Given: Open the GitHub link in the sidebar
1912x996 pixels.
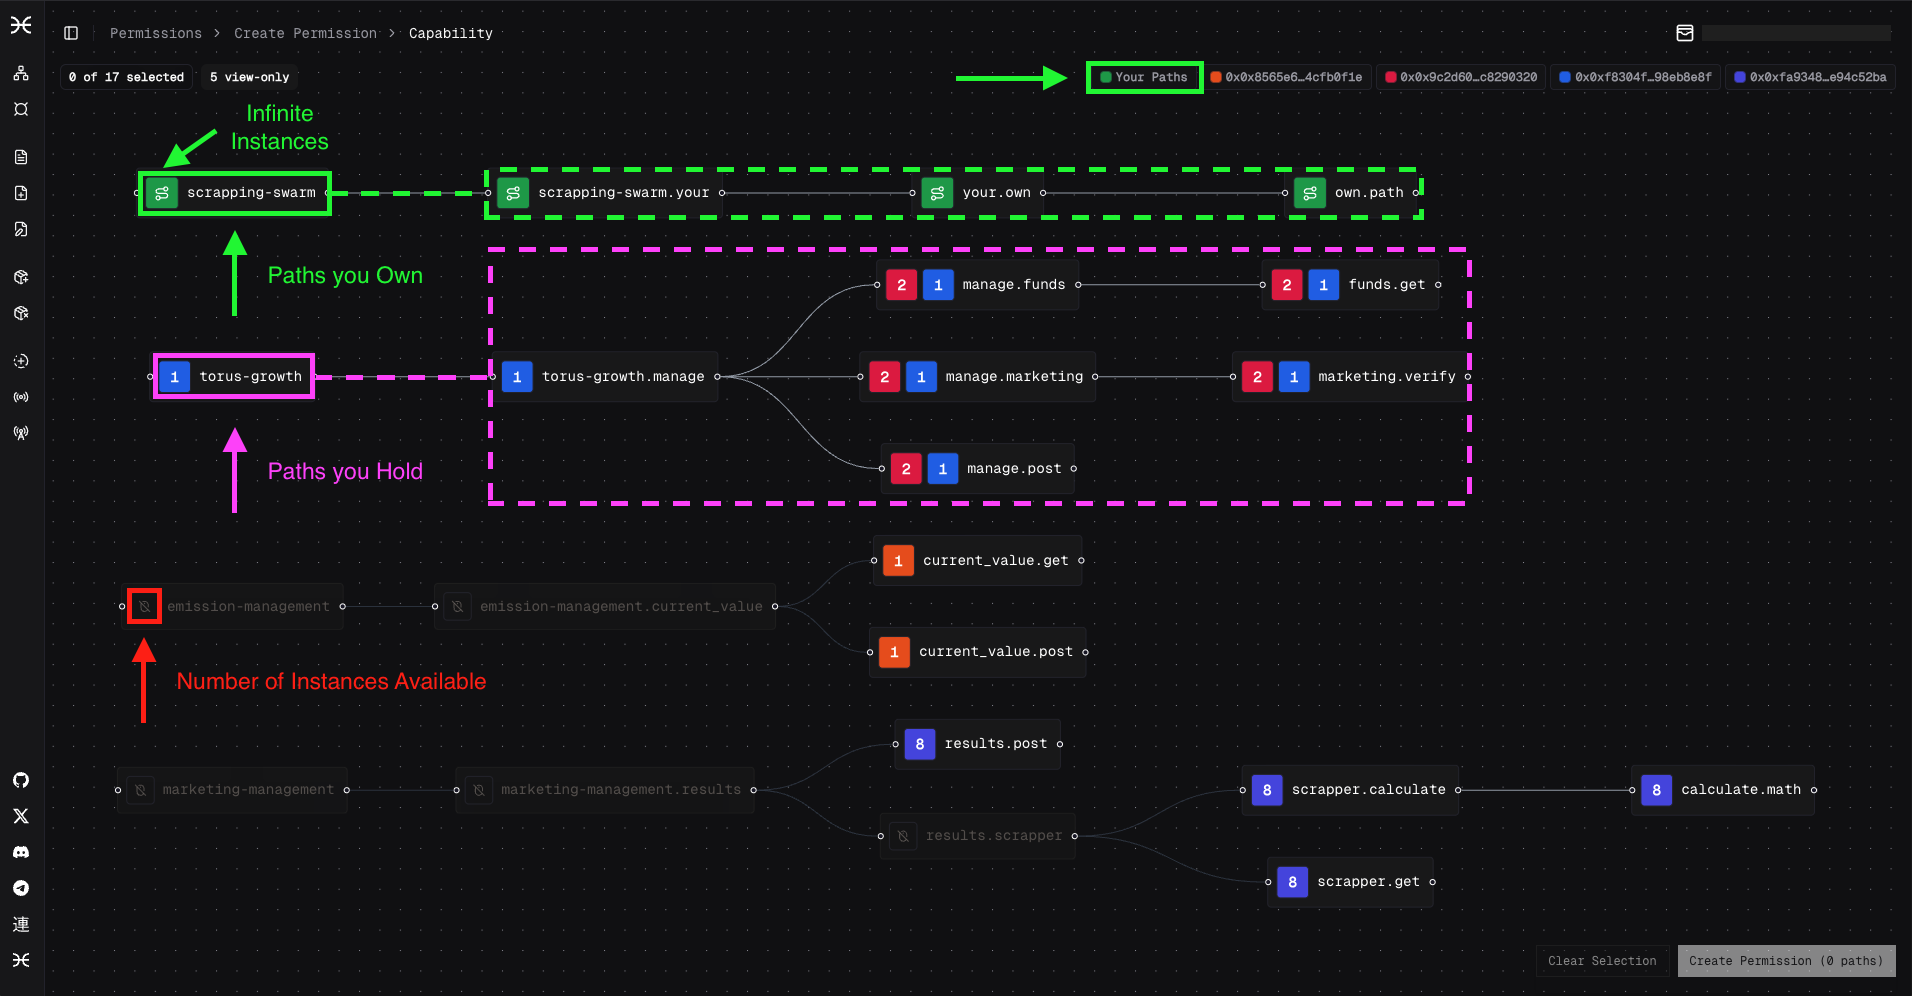Looking at the screenshot, I should tap(20, 780).
